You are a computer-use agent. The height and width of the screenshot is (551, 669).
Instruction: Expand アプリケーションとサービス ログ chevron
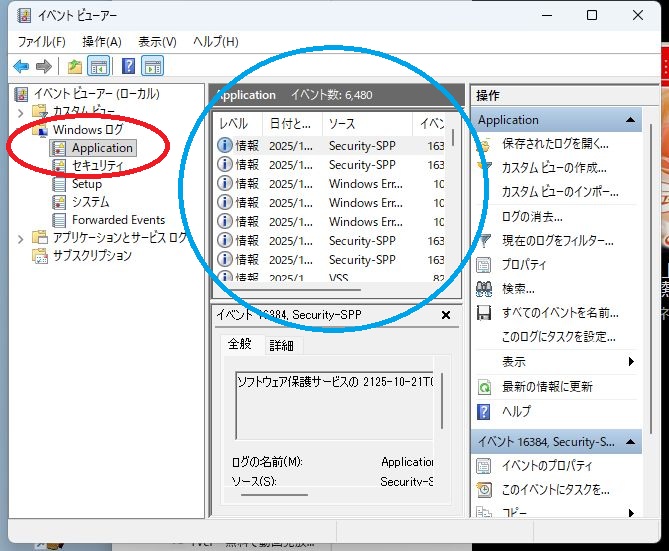click(x=20, y=239)
